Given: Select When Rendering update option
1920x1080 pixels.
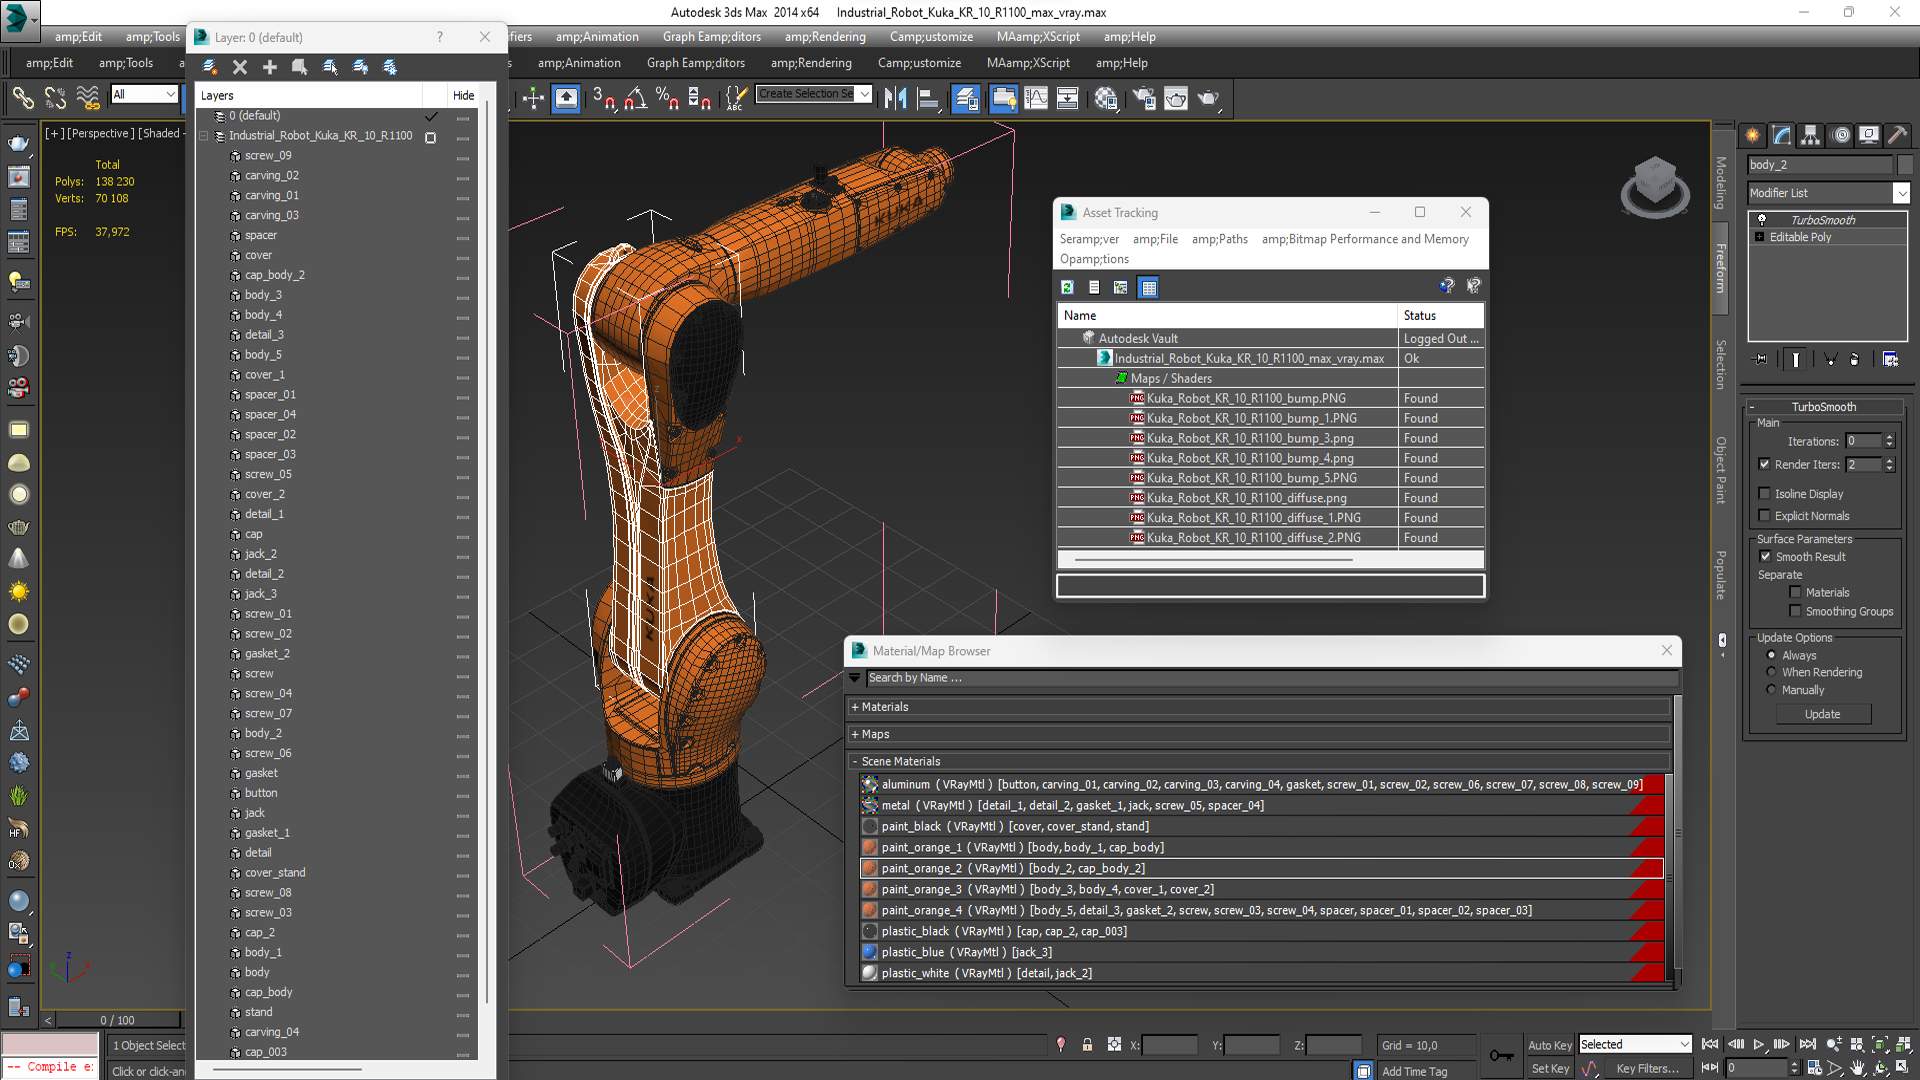Looking at the screenshot, I should coord(1771,672).
